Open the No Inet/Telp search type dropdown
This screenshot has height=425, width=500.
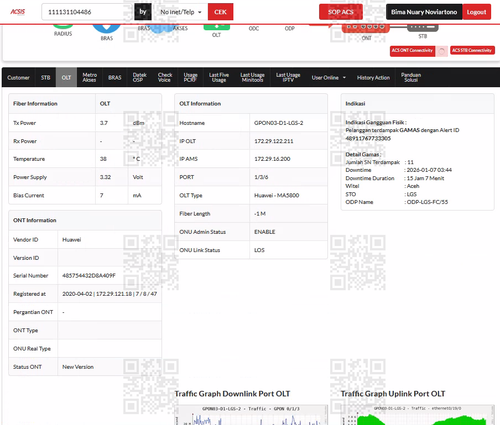click(x=180, y=12)
